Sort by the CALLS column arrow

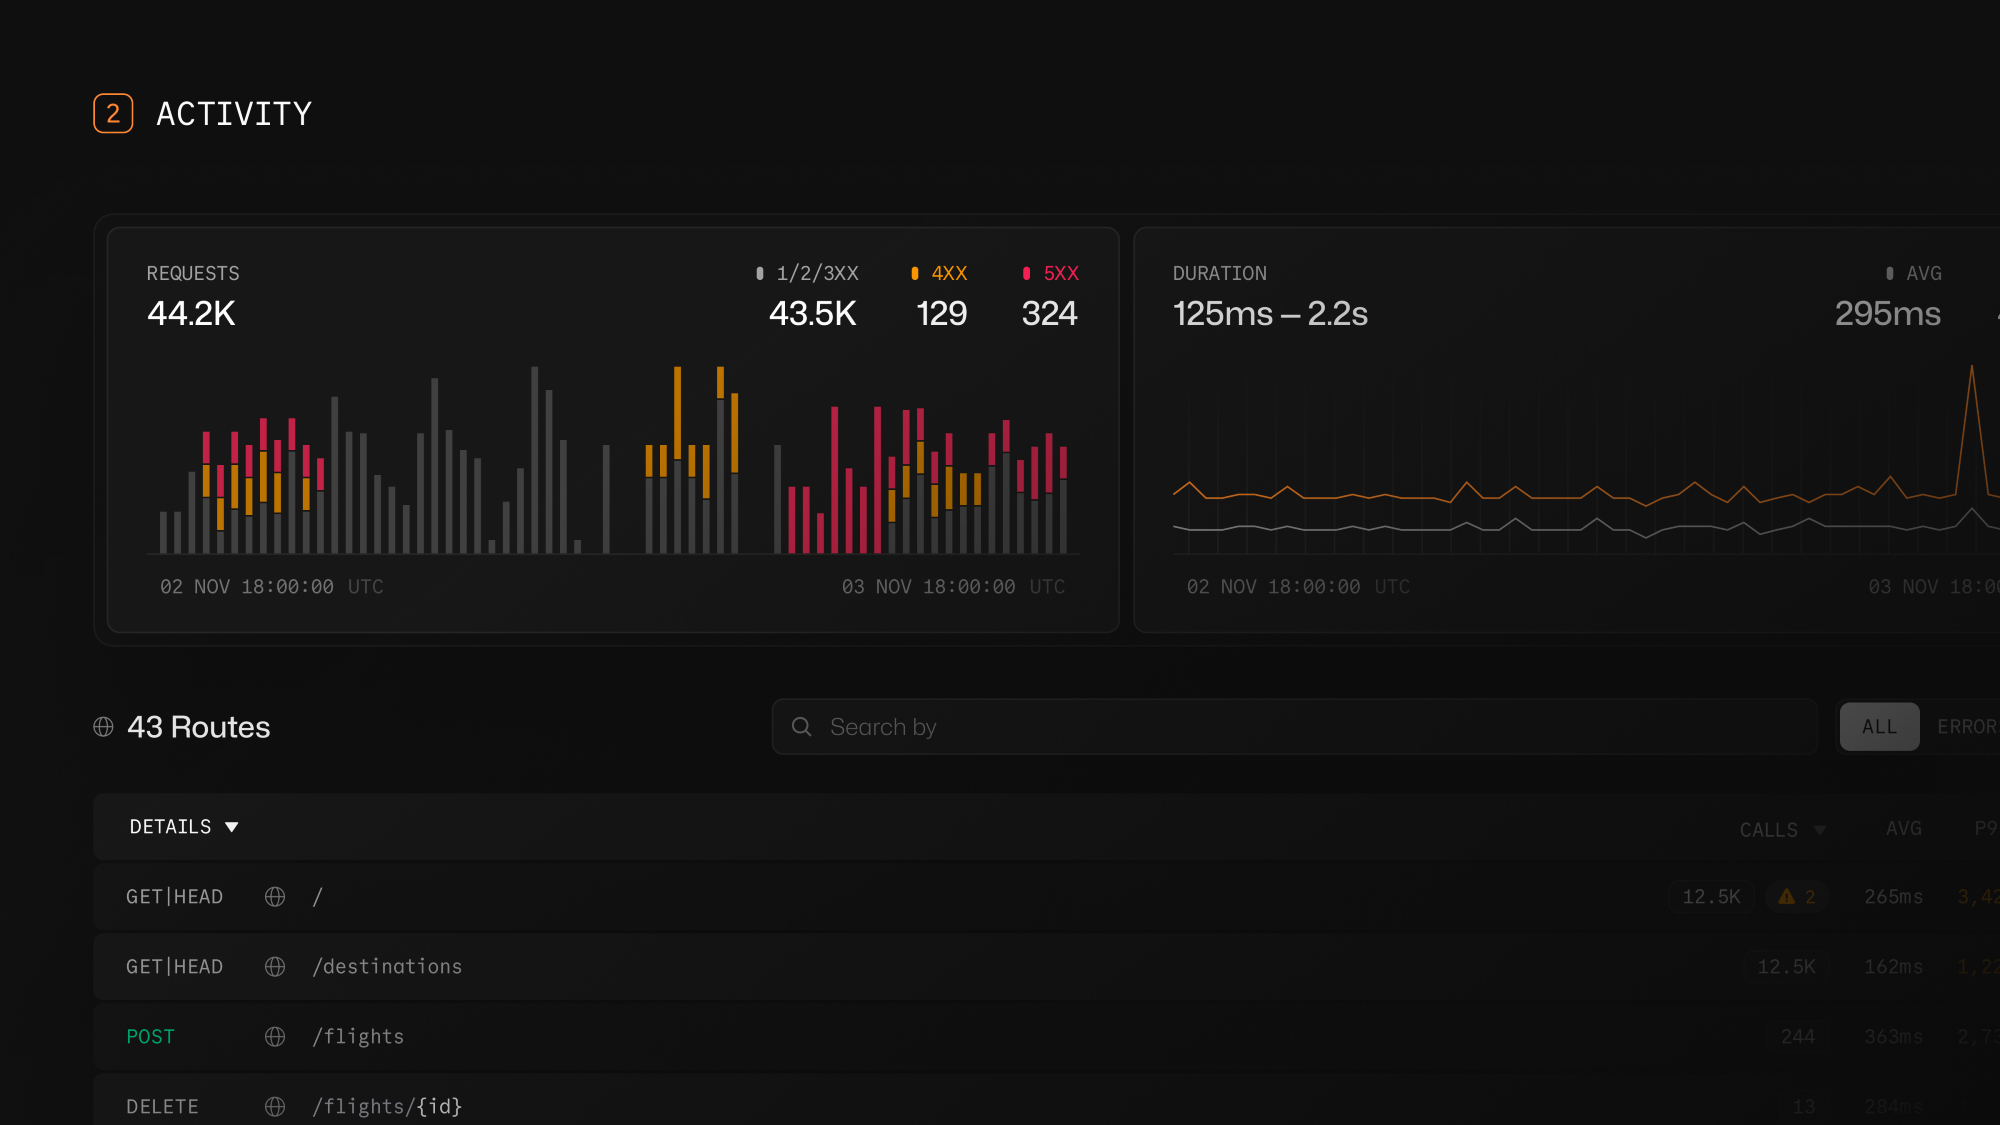pos(1820,830)
